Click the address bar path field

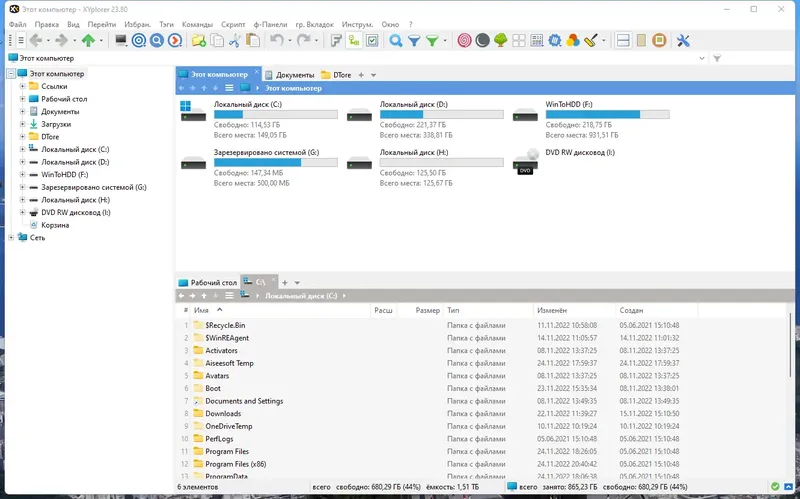pos(352,58)
